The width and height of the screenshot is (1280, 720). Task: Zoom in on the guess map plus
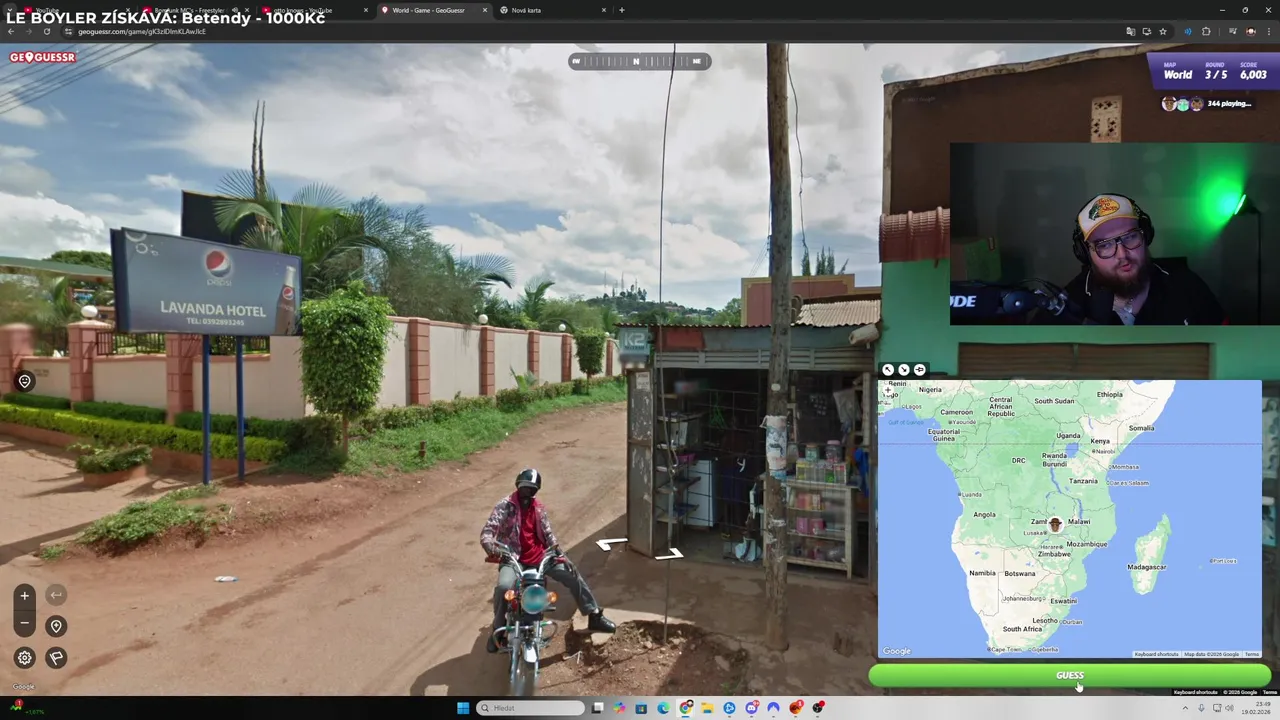(887, 391)
